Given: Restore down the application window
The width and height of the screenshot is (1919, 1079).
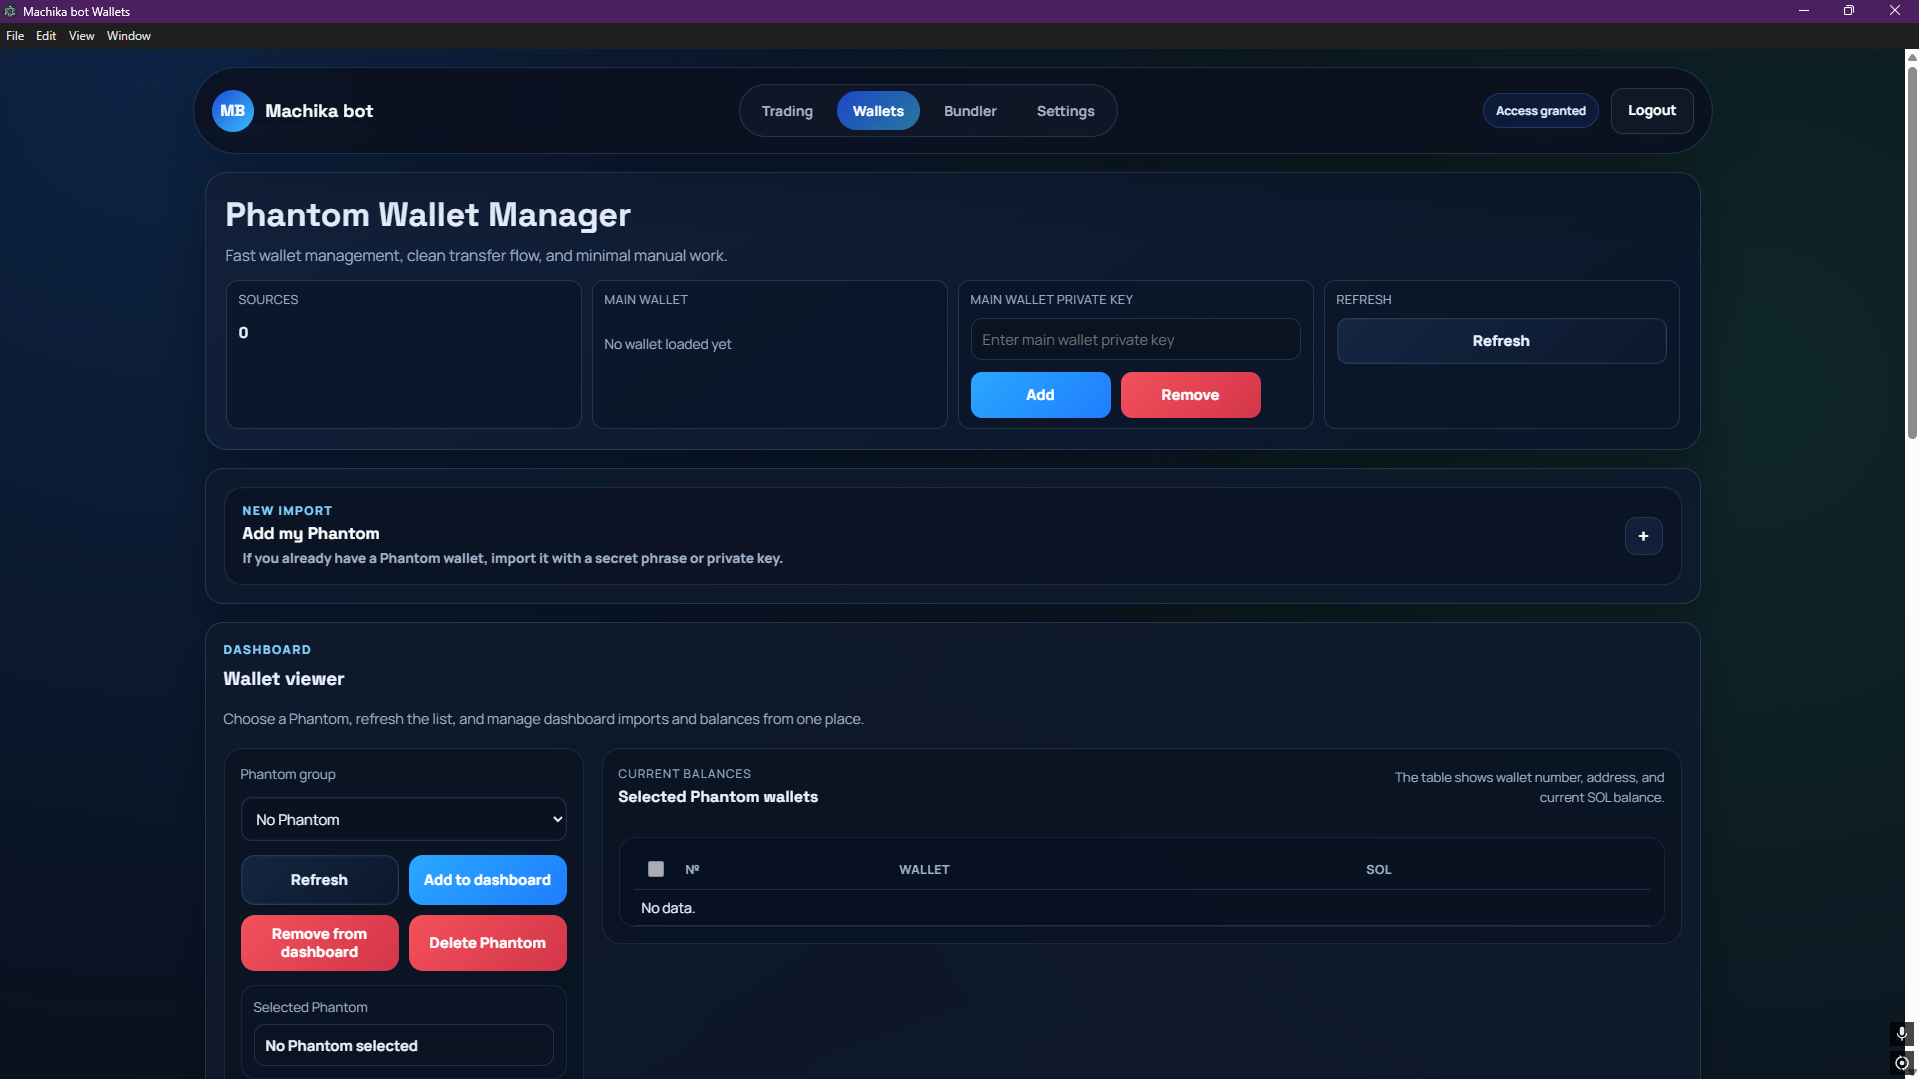Looking at the screenshot, I should [x=1848, y=11].
